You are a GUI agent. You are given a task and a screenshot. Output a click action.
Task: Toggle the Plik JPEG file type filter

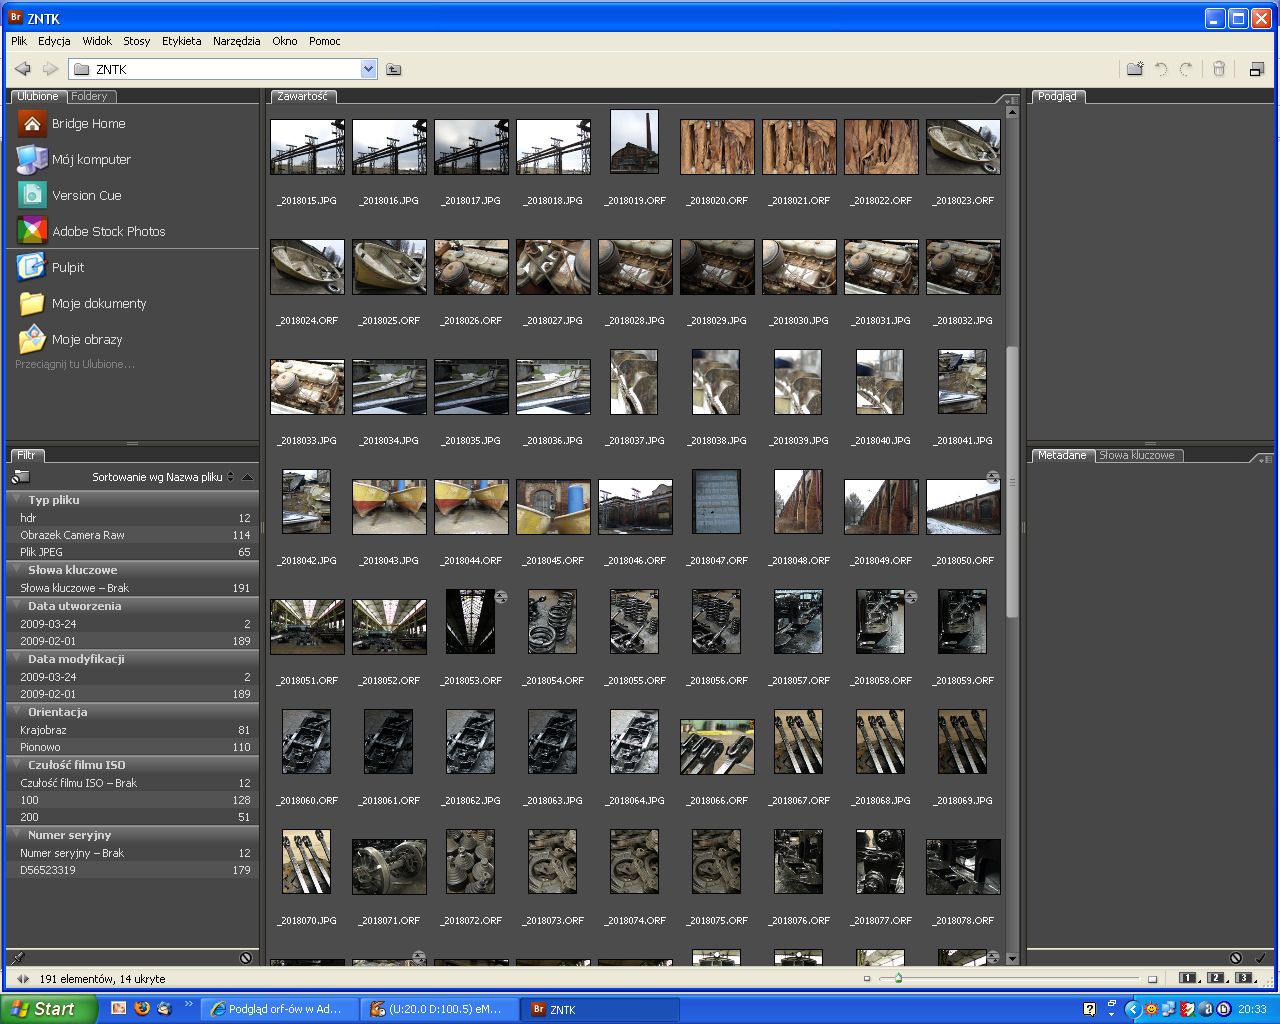point(42,552)
